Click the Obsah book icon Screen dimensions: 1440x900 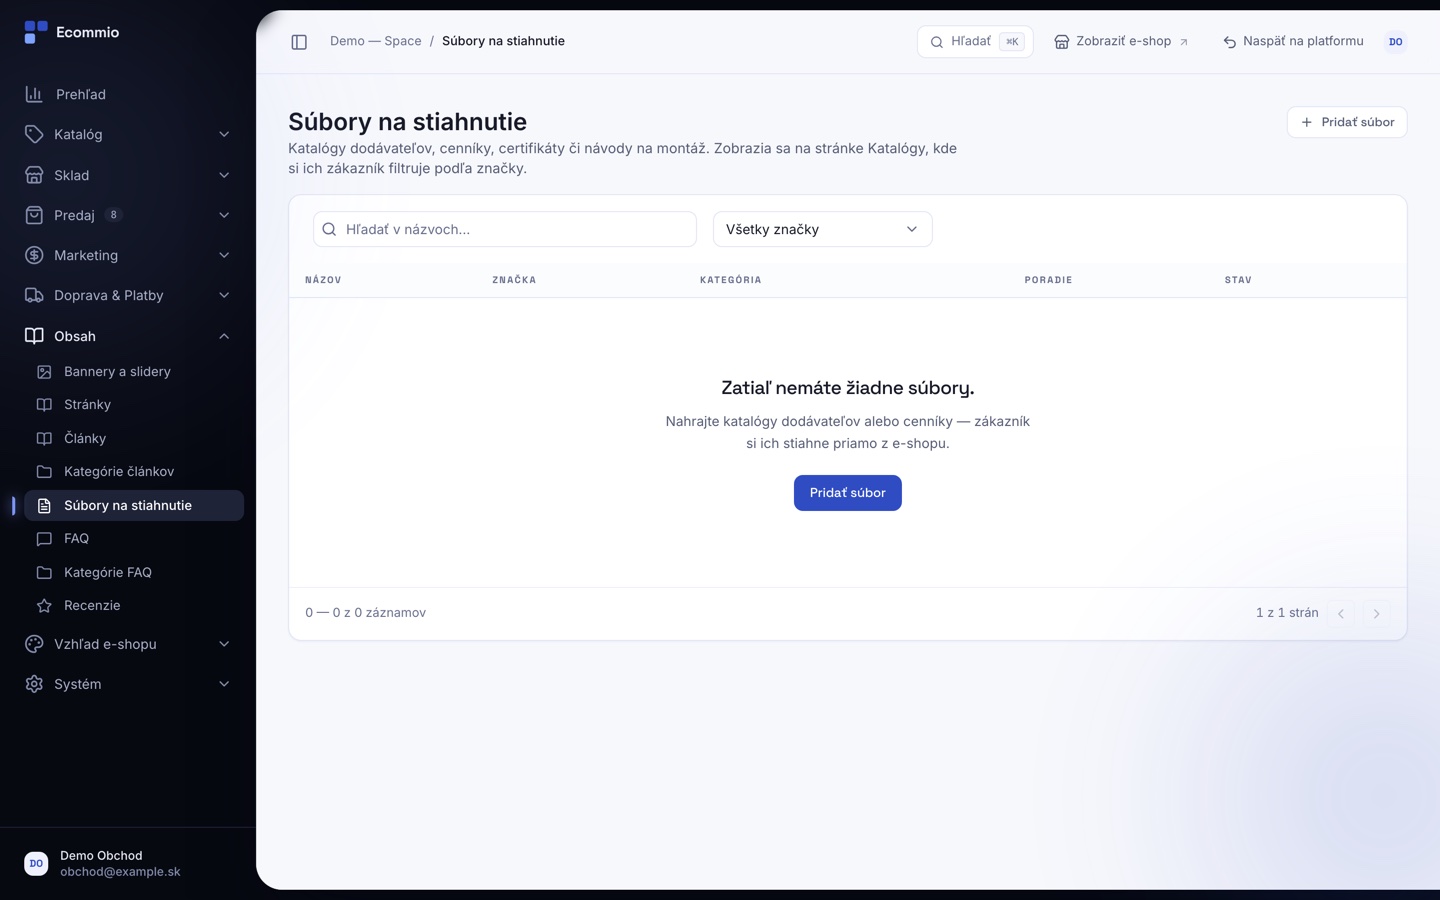(34, 336)
